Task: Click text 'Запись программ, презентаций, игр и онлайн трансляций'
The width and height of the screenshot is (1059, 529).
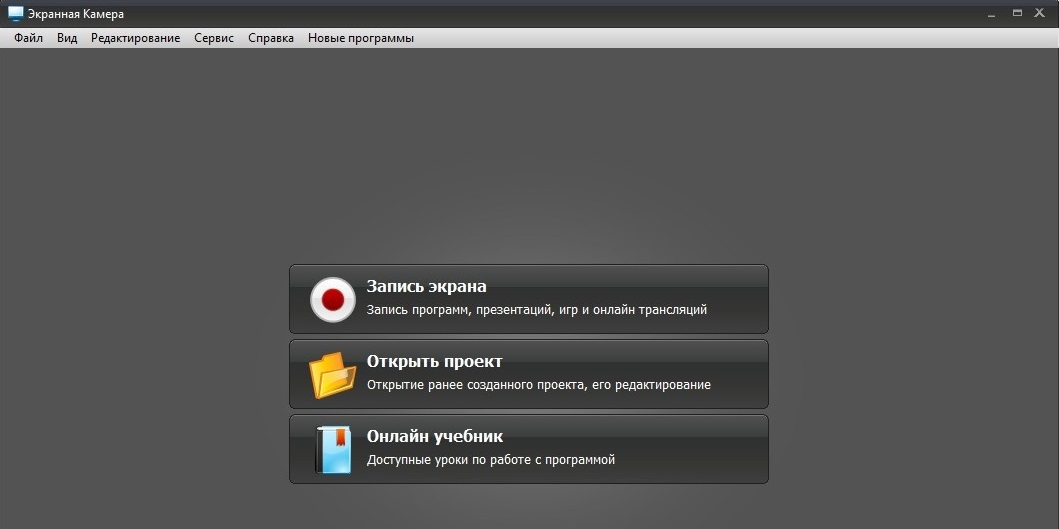Action: tap(537, 310)
